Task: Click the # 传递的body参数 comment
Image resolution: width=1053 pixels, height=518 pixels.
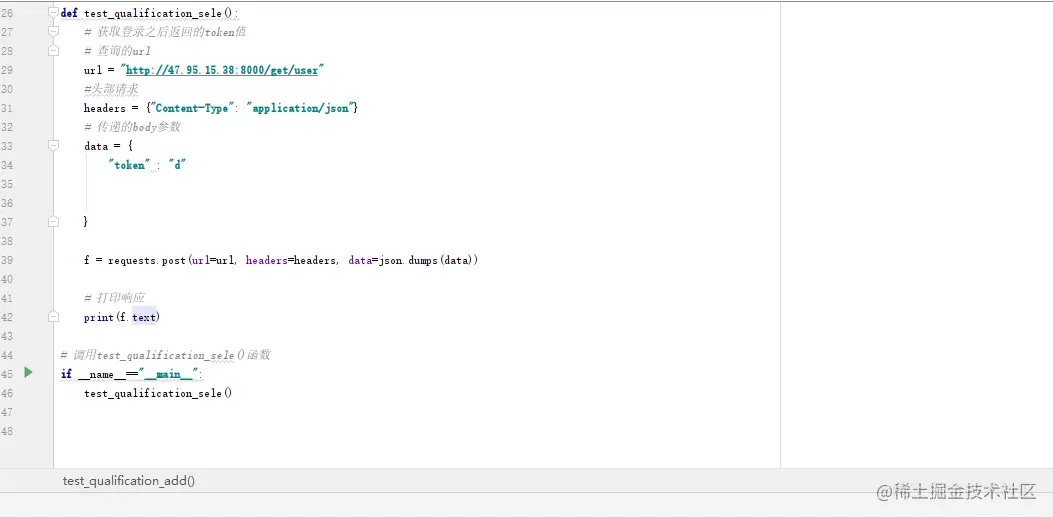Action: pos(132,126)
